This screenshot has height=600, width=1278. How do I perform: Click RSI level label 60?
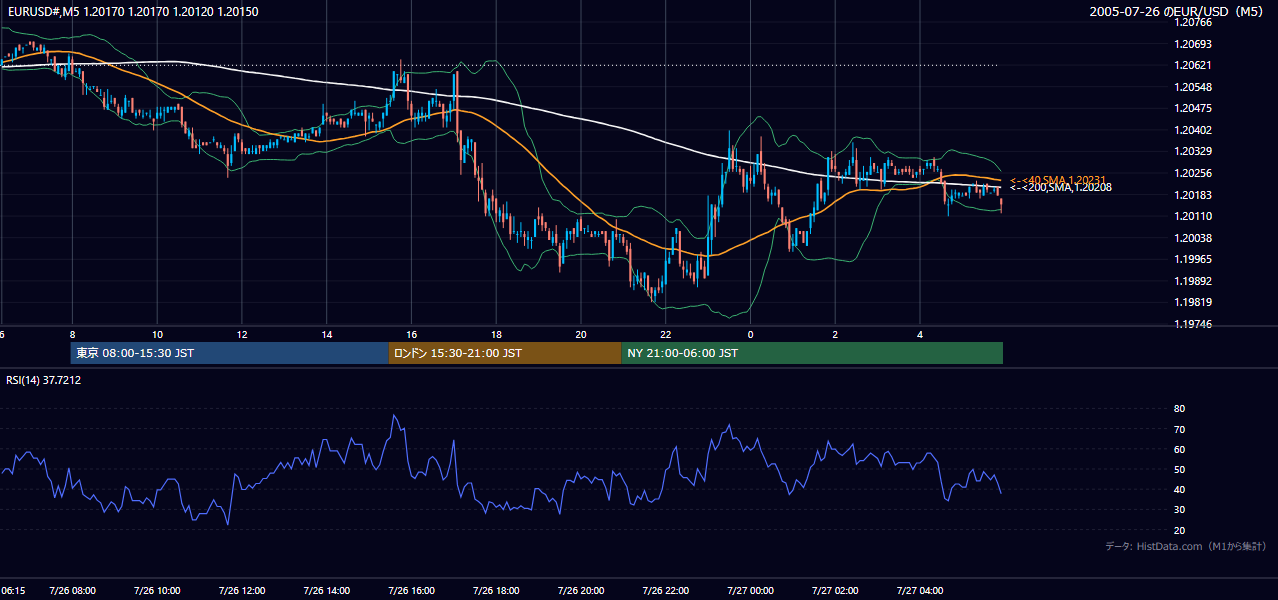point(1179,449)
